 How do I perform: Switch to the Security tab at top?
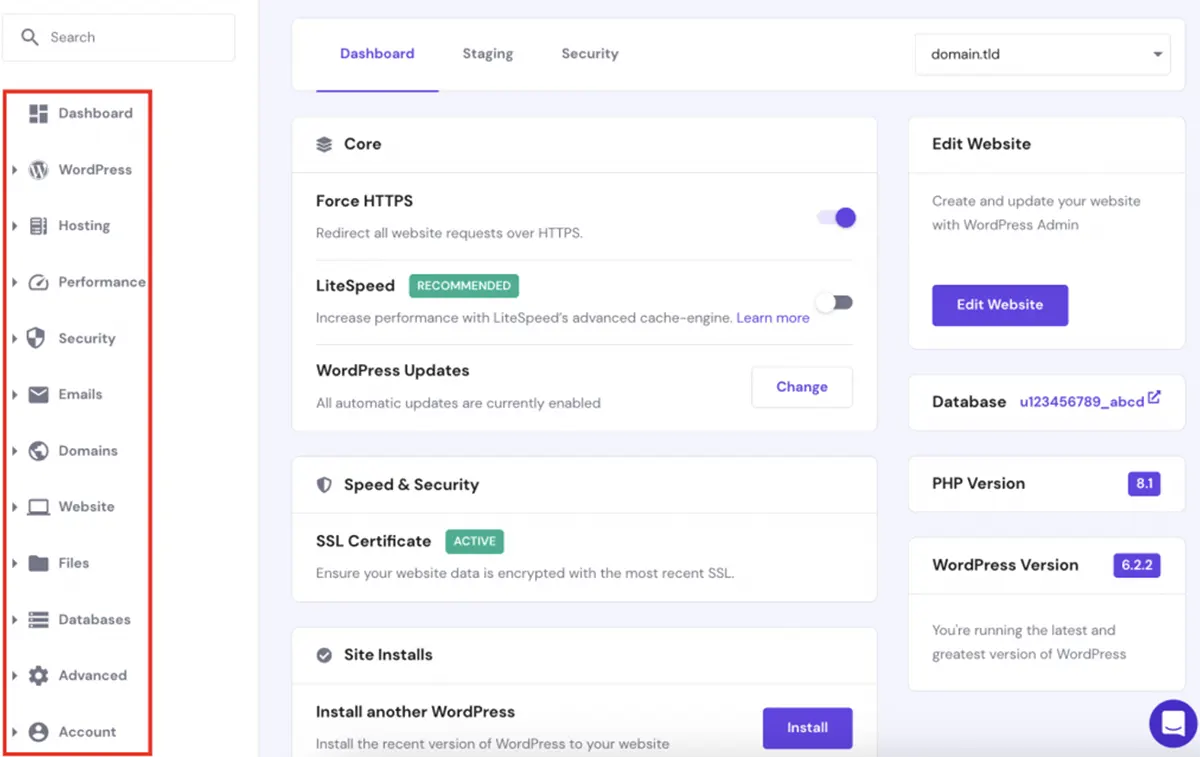click(x=589, y=54)
